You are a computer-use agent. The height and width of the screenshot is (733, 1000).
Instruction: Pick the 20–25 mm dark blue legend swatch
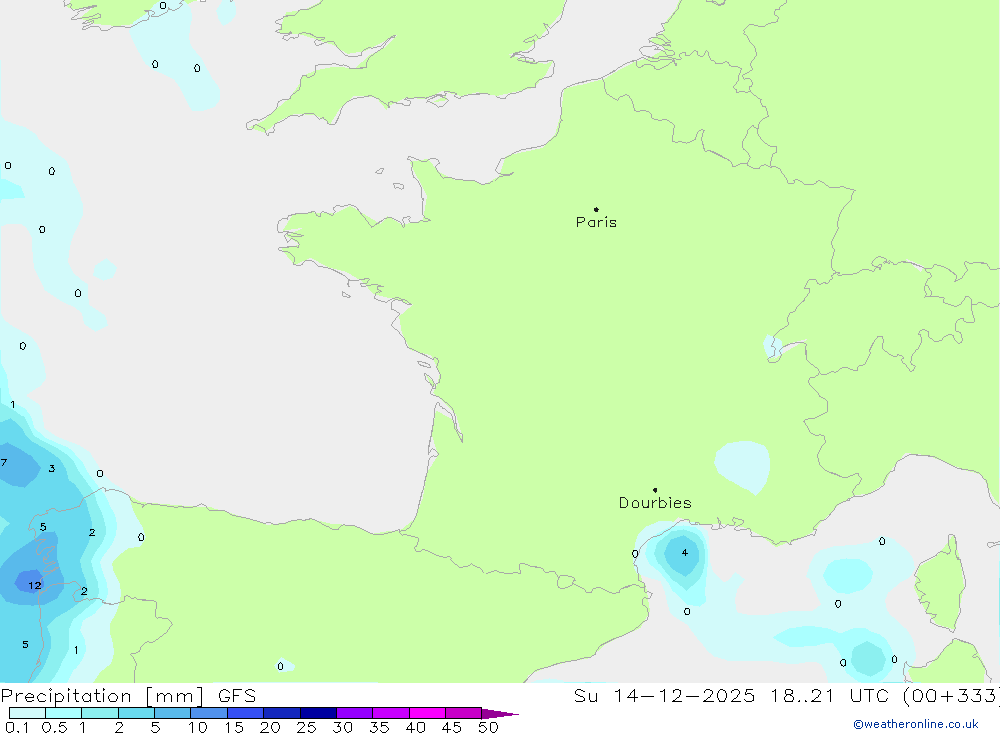(x=282, y=713)
